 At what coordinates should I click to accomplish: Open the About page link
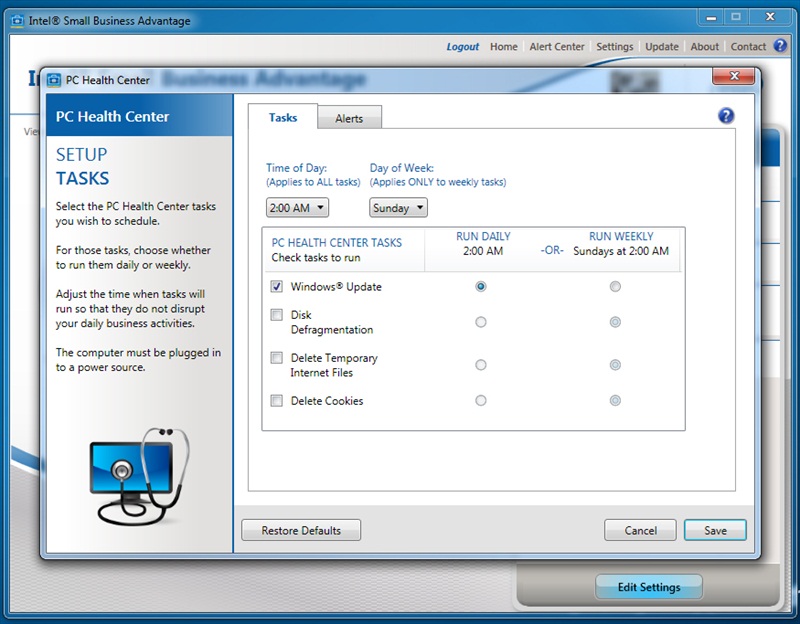click(705, 46)
